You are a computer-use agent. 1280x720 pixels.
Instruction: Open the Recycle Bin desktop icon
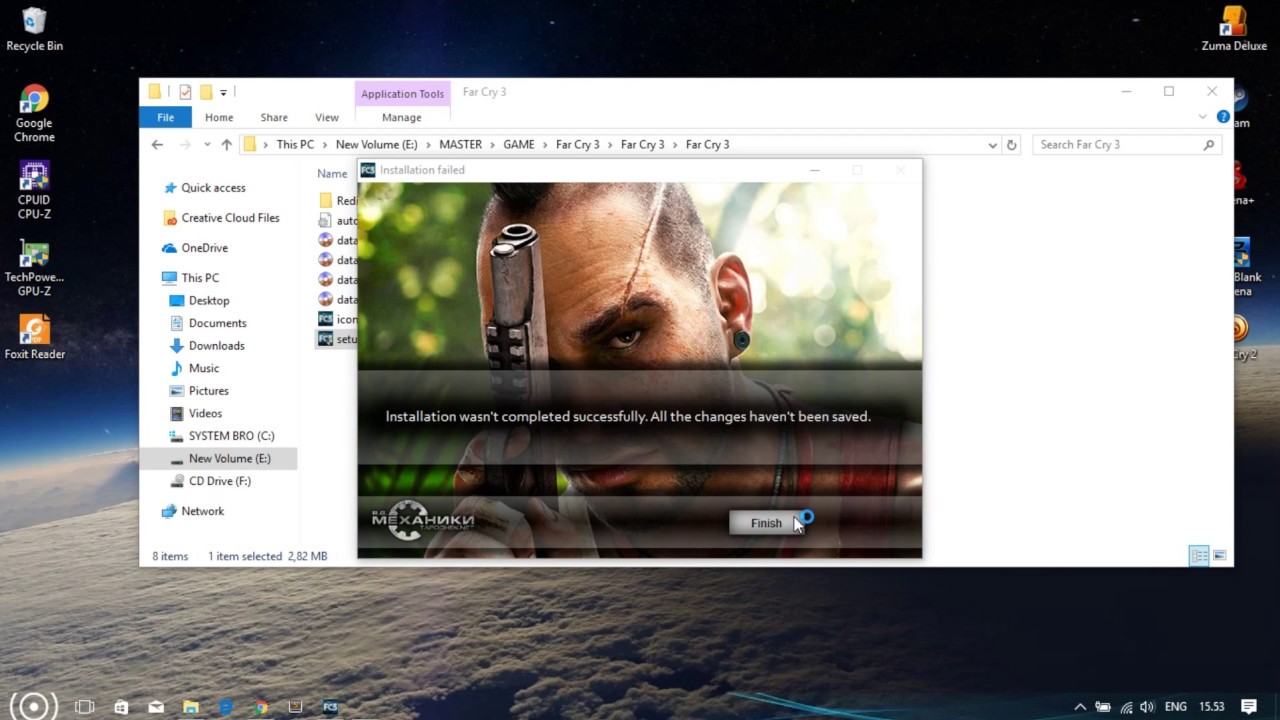[x=34, y=30]
